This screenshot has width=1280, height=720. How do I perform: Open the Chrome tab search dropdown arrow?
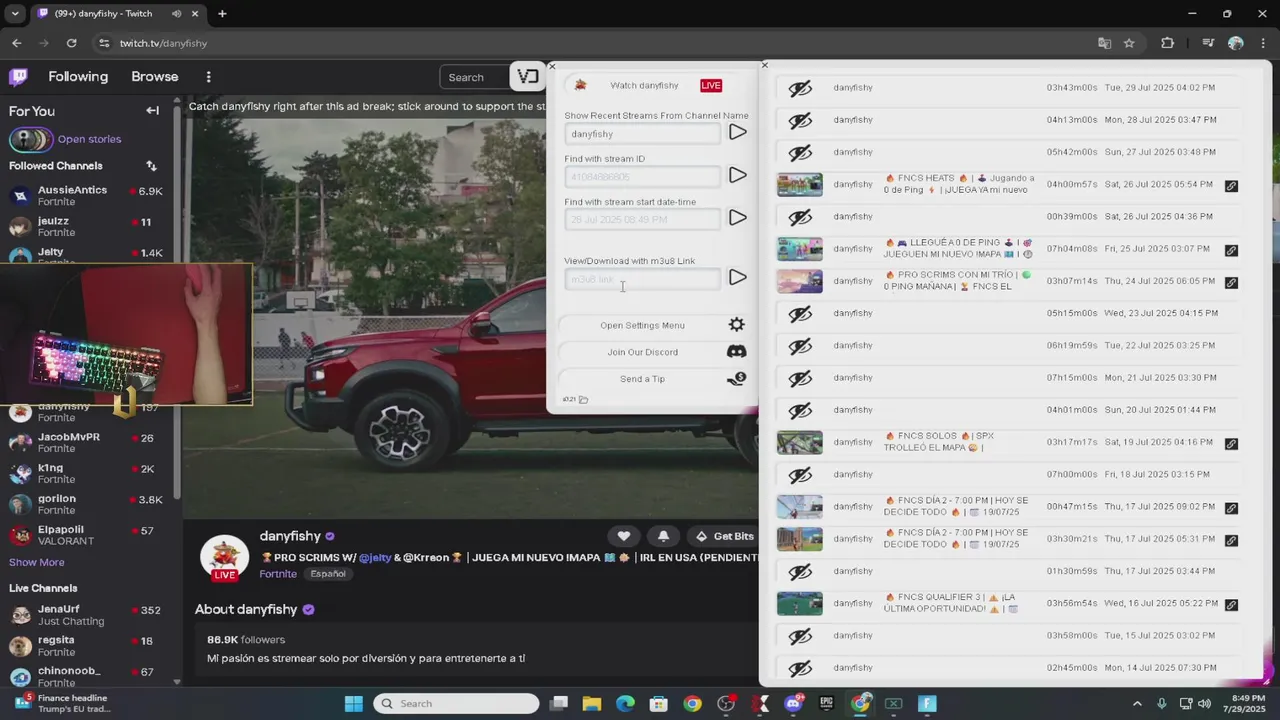point(14,14)
